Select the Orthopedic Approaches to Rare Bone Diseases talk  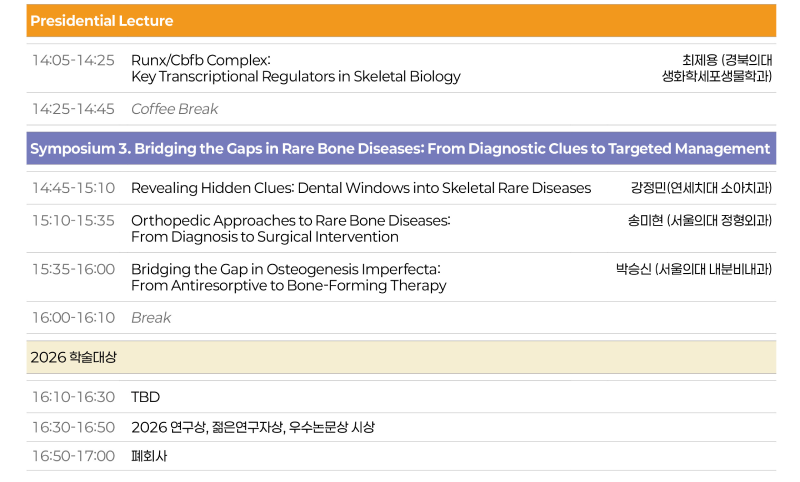291,229
